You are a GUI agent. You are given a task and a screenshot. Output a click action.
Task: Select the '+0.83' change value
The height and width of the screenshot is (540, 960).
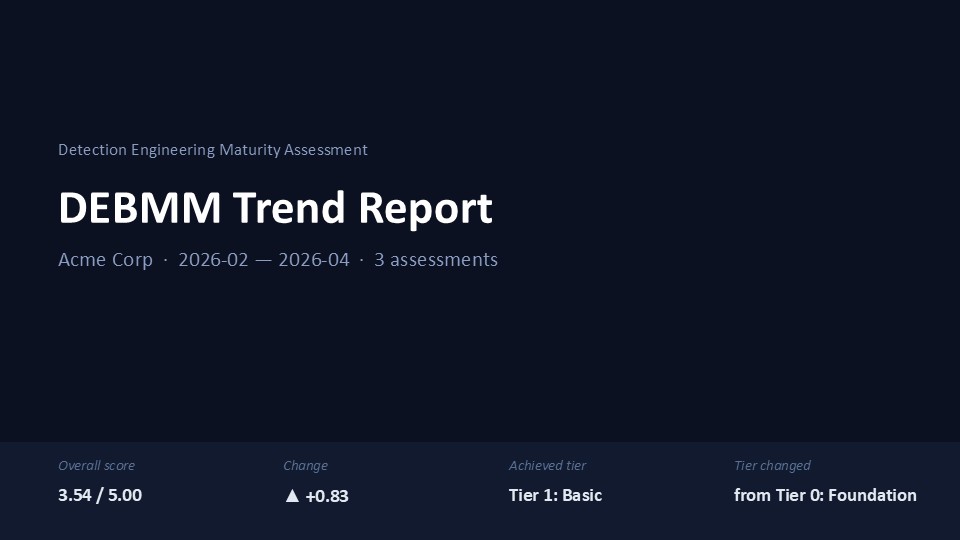coord(327,496)
